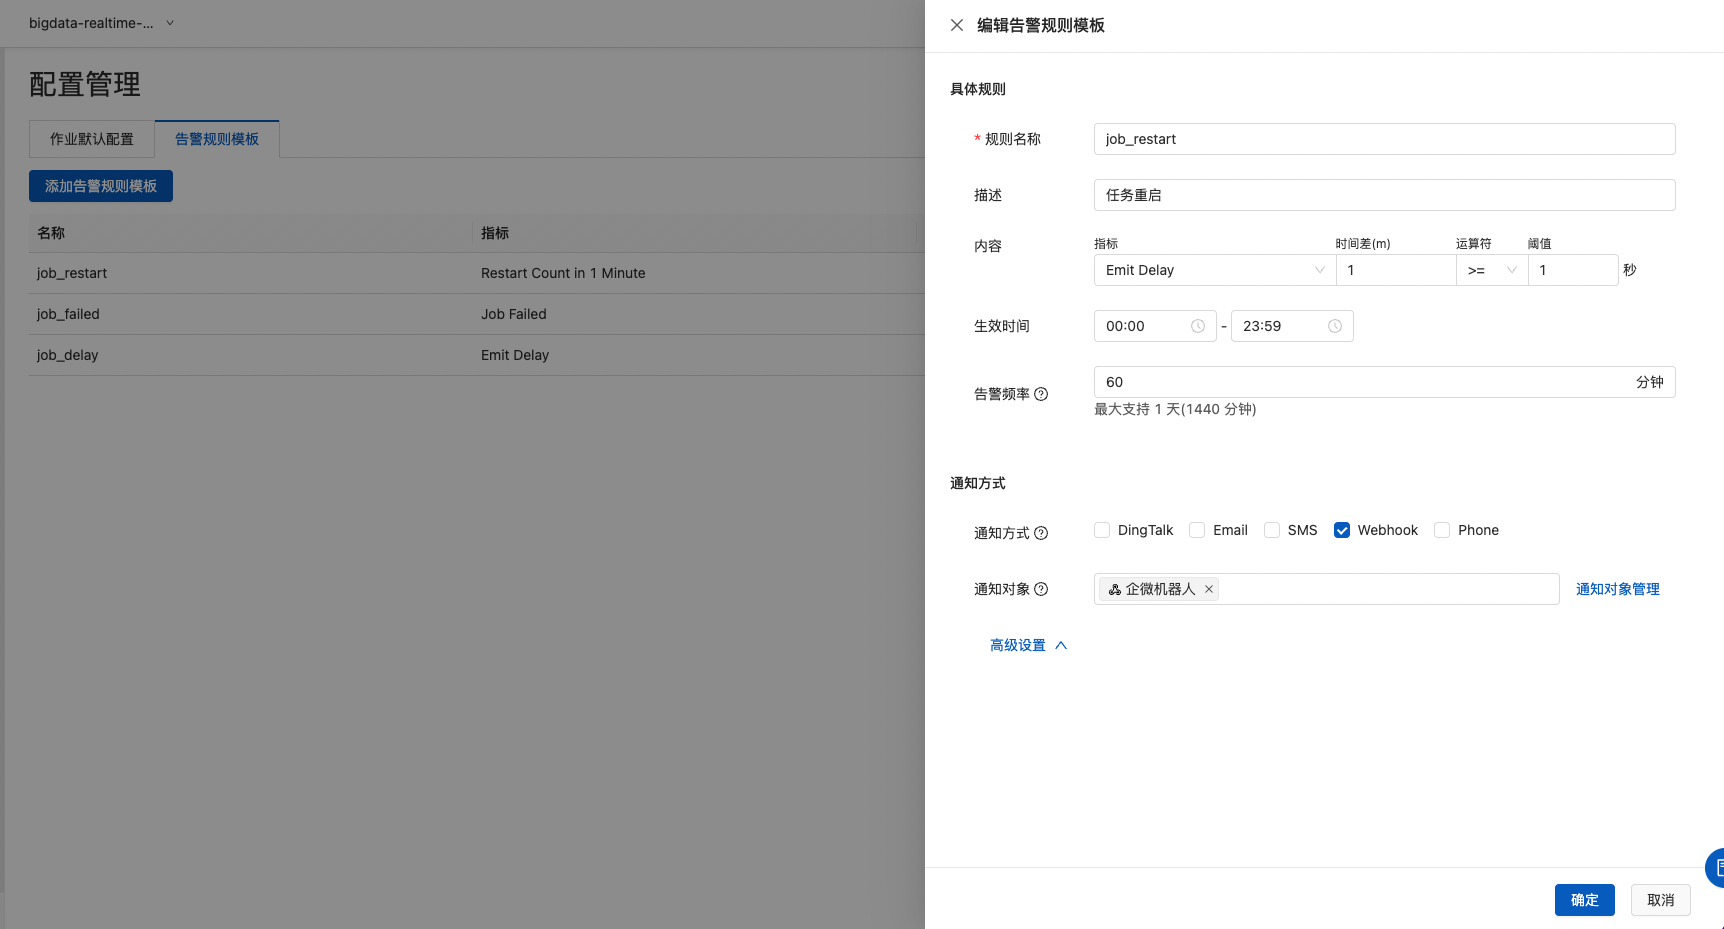Switch to 作业默认配置 tab
The height and width of the screenshot is (929, 1724).
(92, 139)
